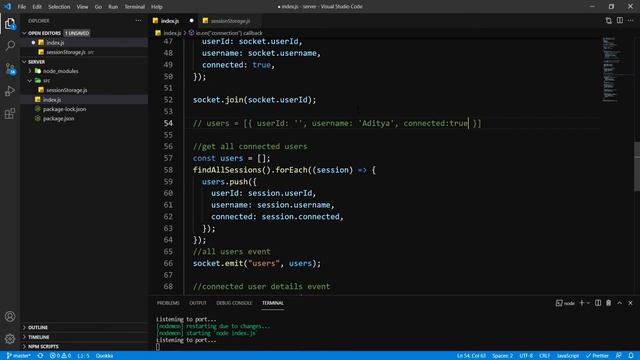The width and height of the screenshot is (640, 360).
Task: Select sessionStorage.js in Open Editors list
Action: pos(84,52)
